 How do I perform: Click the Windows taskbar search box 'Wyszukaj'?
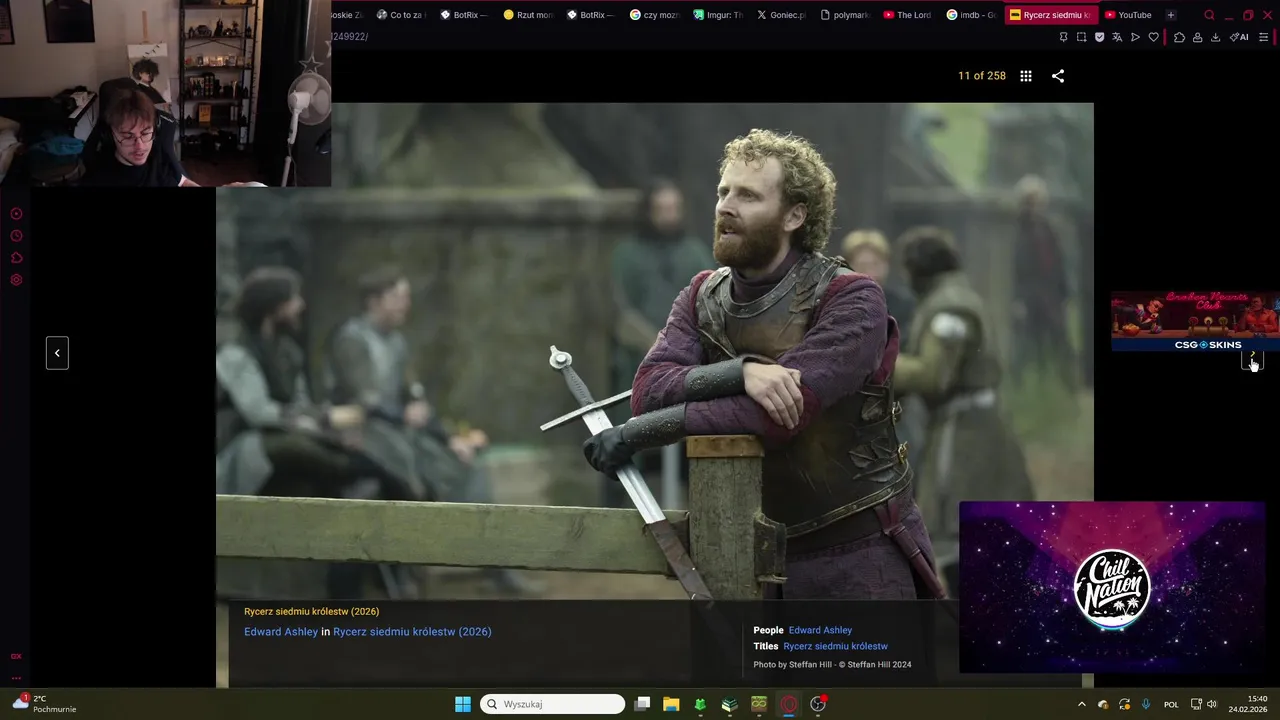[552, 704]
